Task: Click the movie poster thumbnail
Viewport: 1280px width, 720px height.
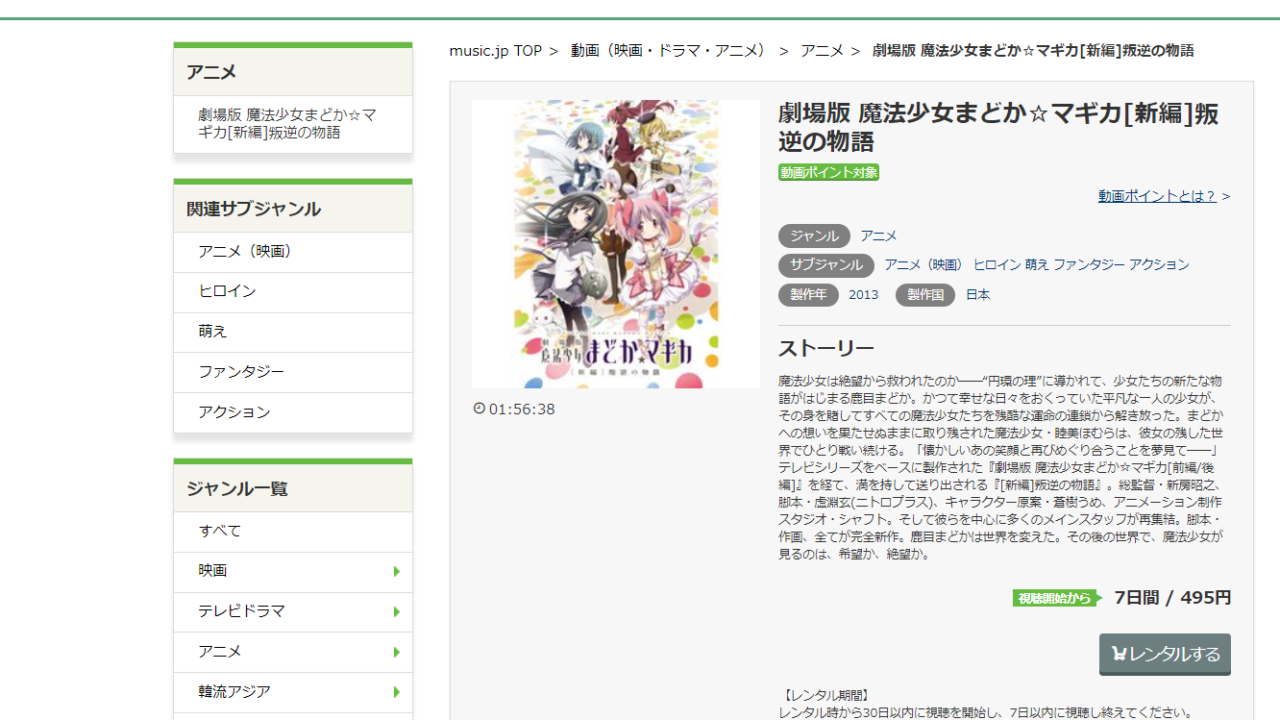Action: [x=616, y=244]
